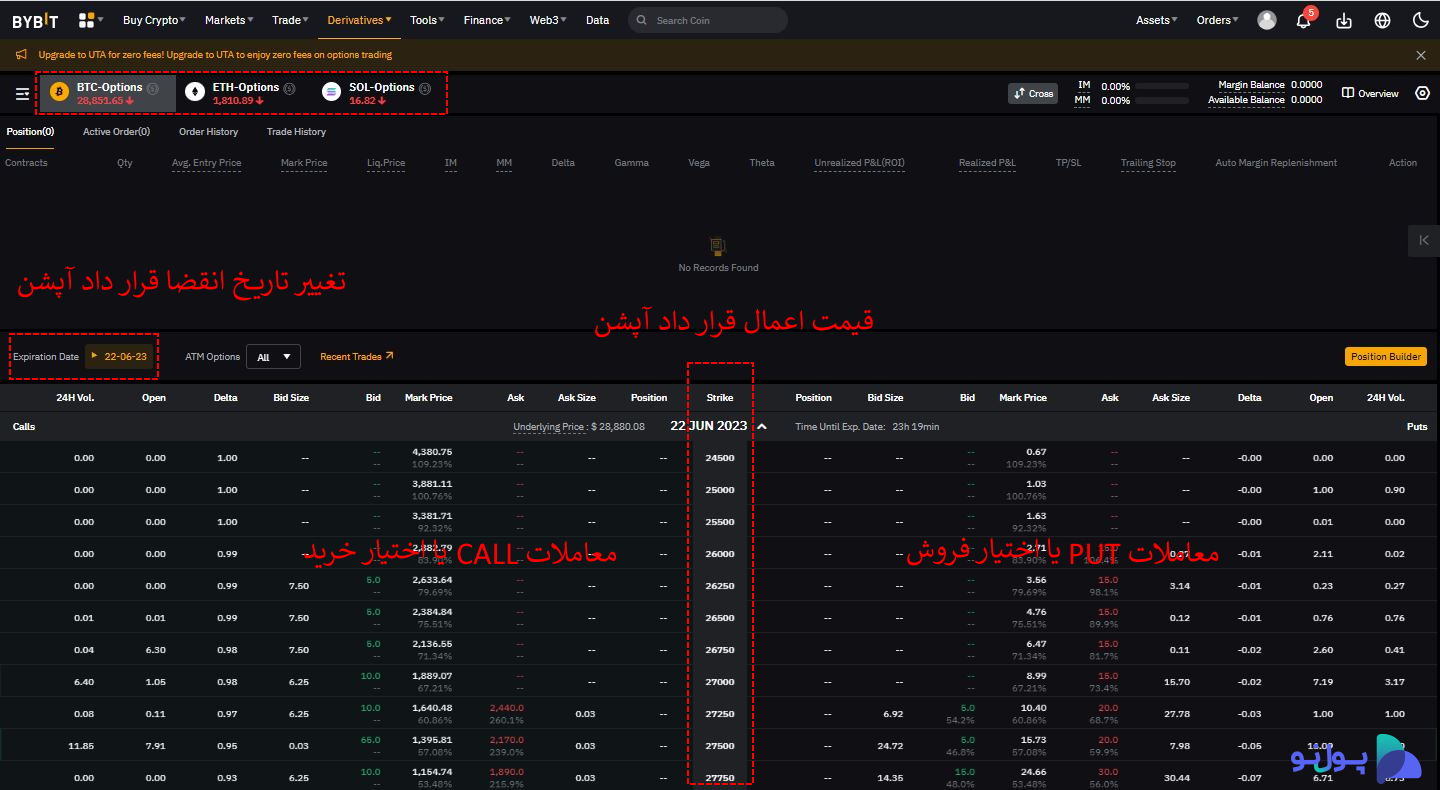
Task: Click the Unrealized P&L(ROI) column header
Action: [859, 163]
